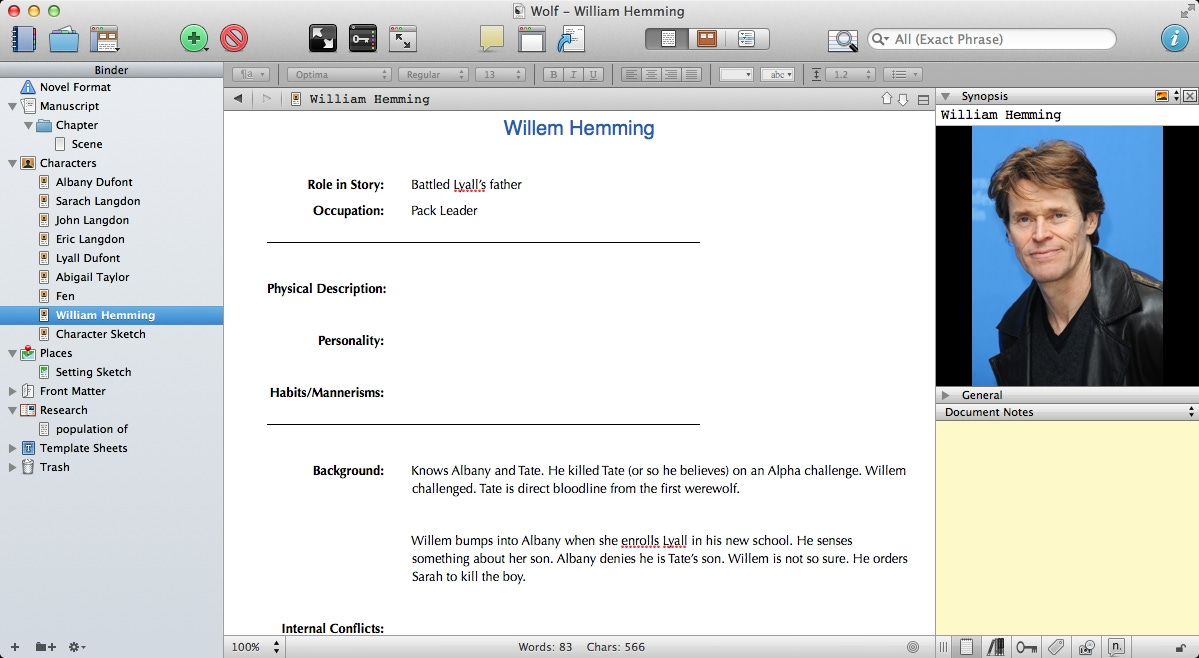
Task: Go to previous document up arrow
Action: coord(887,99)
